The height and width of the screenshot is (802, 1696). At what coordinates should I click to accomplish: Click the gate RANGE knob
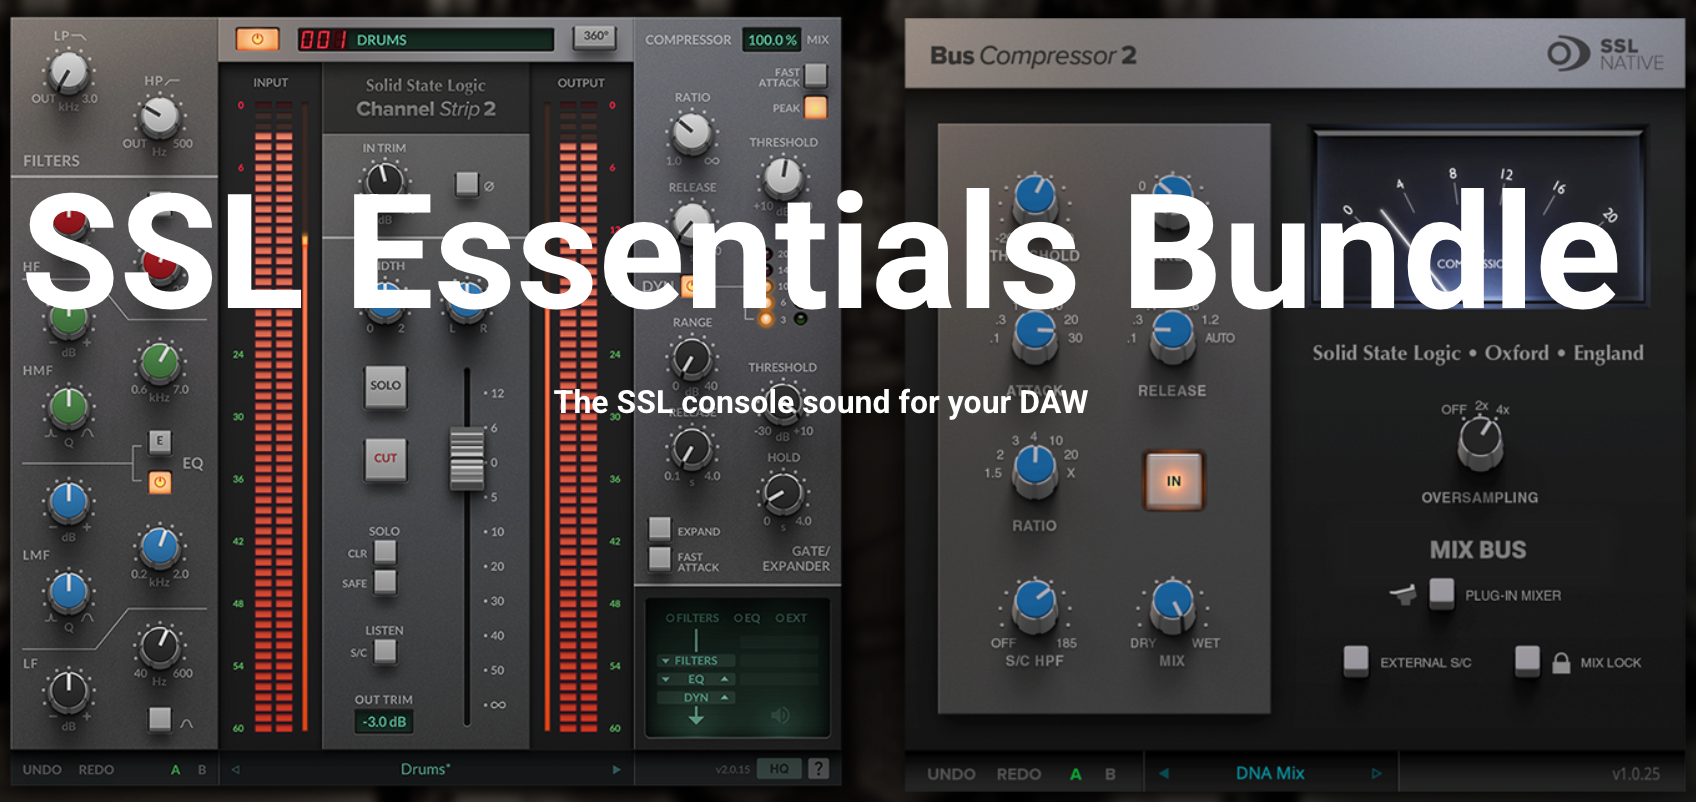coord(691,358)
